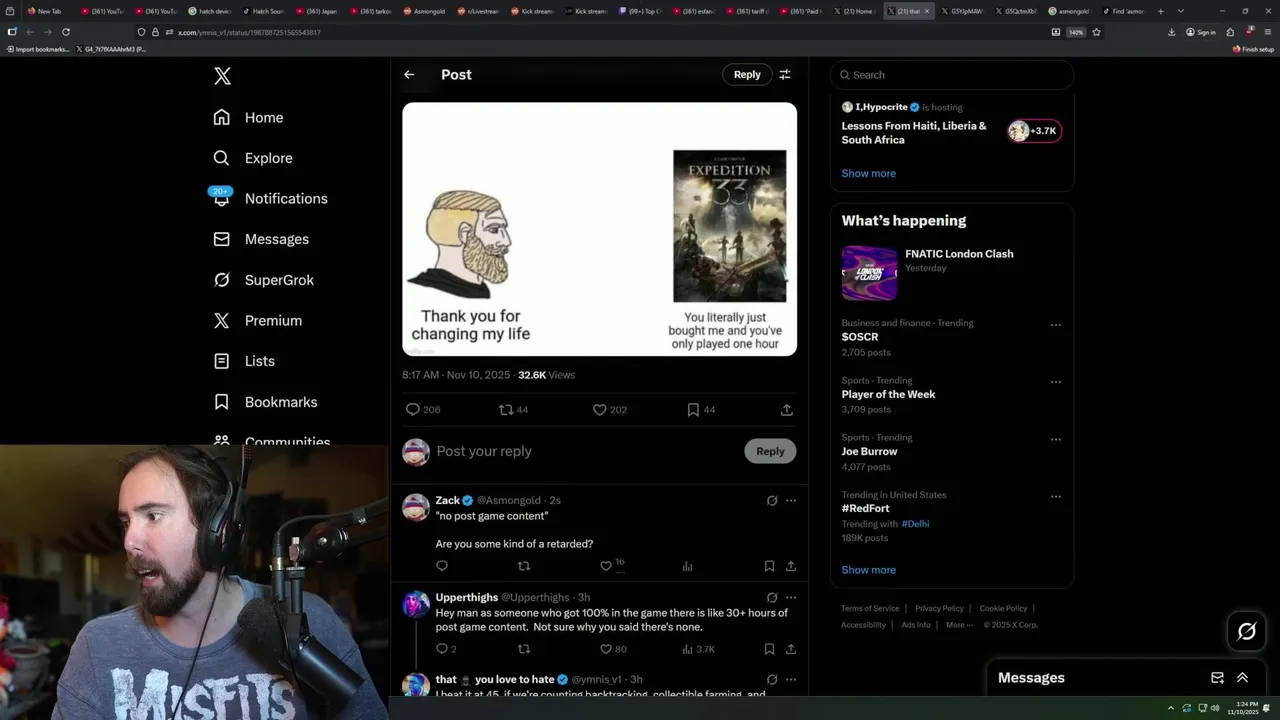The height and width of the screenshot is (720, 1280).
Task: Open FNATIC London Clash event card
Action: (x=951, y=273)
